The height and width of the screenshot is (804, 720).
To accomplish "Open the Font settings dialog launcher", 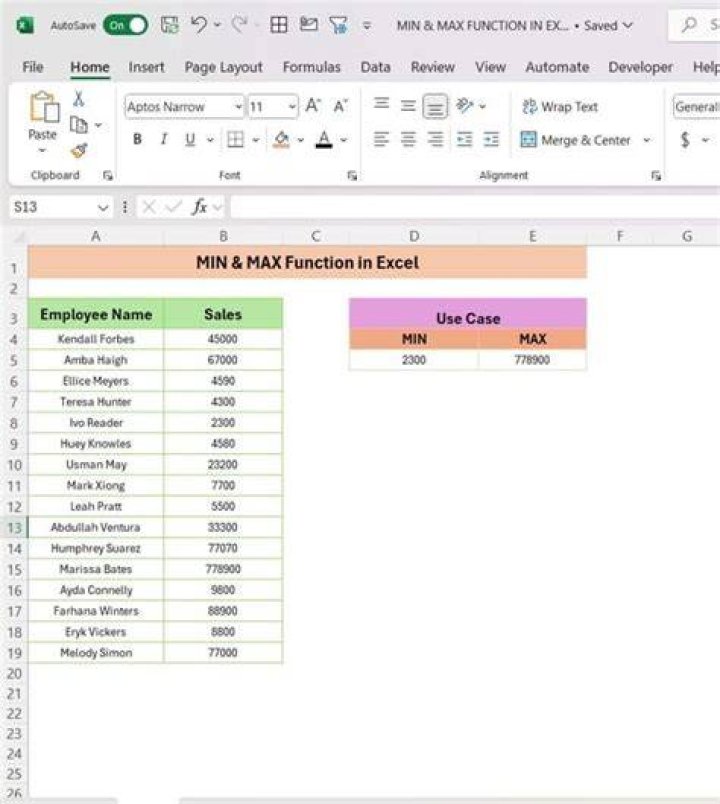I will [x=352, y=176].
